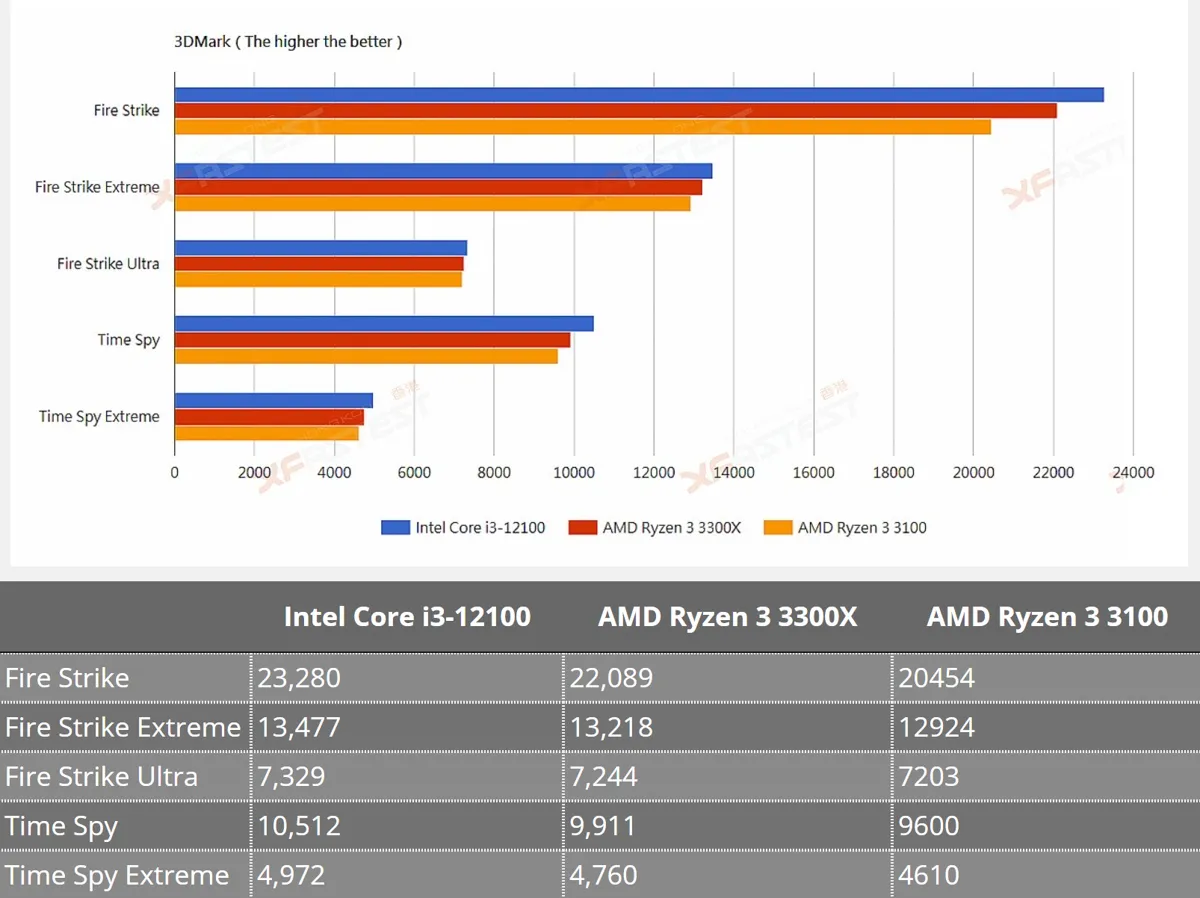This screenshot has height=898, width=1200.
Task: Click the Time Spy Extreme axis label
Action: coord(99,417)
